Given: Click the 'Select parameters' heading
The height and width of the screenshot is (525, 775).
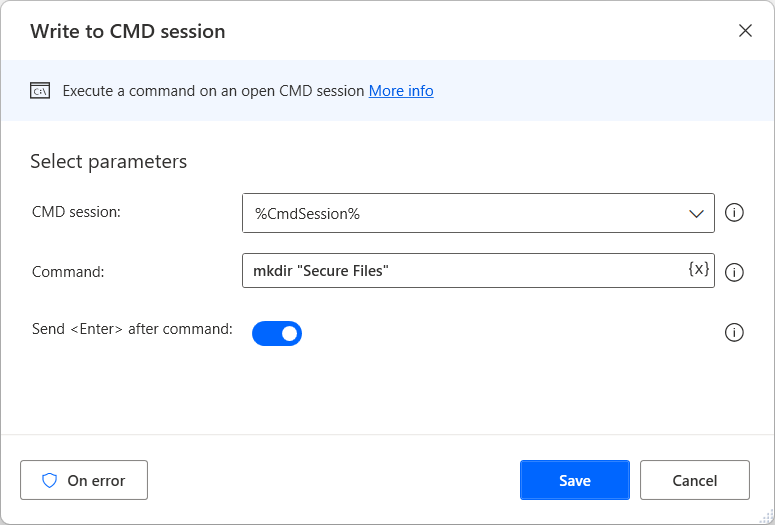Looking at the screenshot, I should (109, 162).
